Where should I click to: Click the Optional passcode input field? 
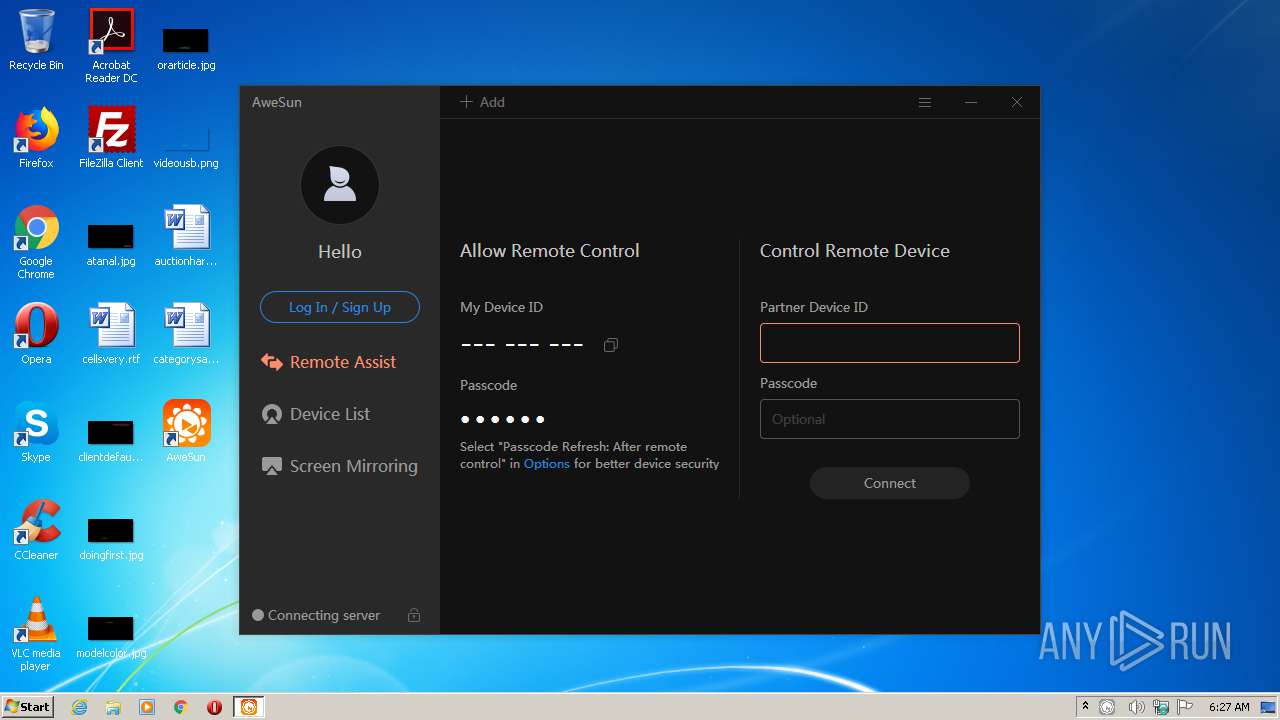point(890,419)
